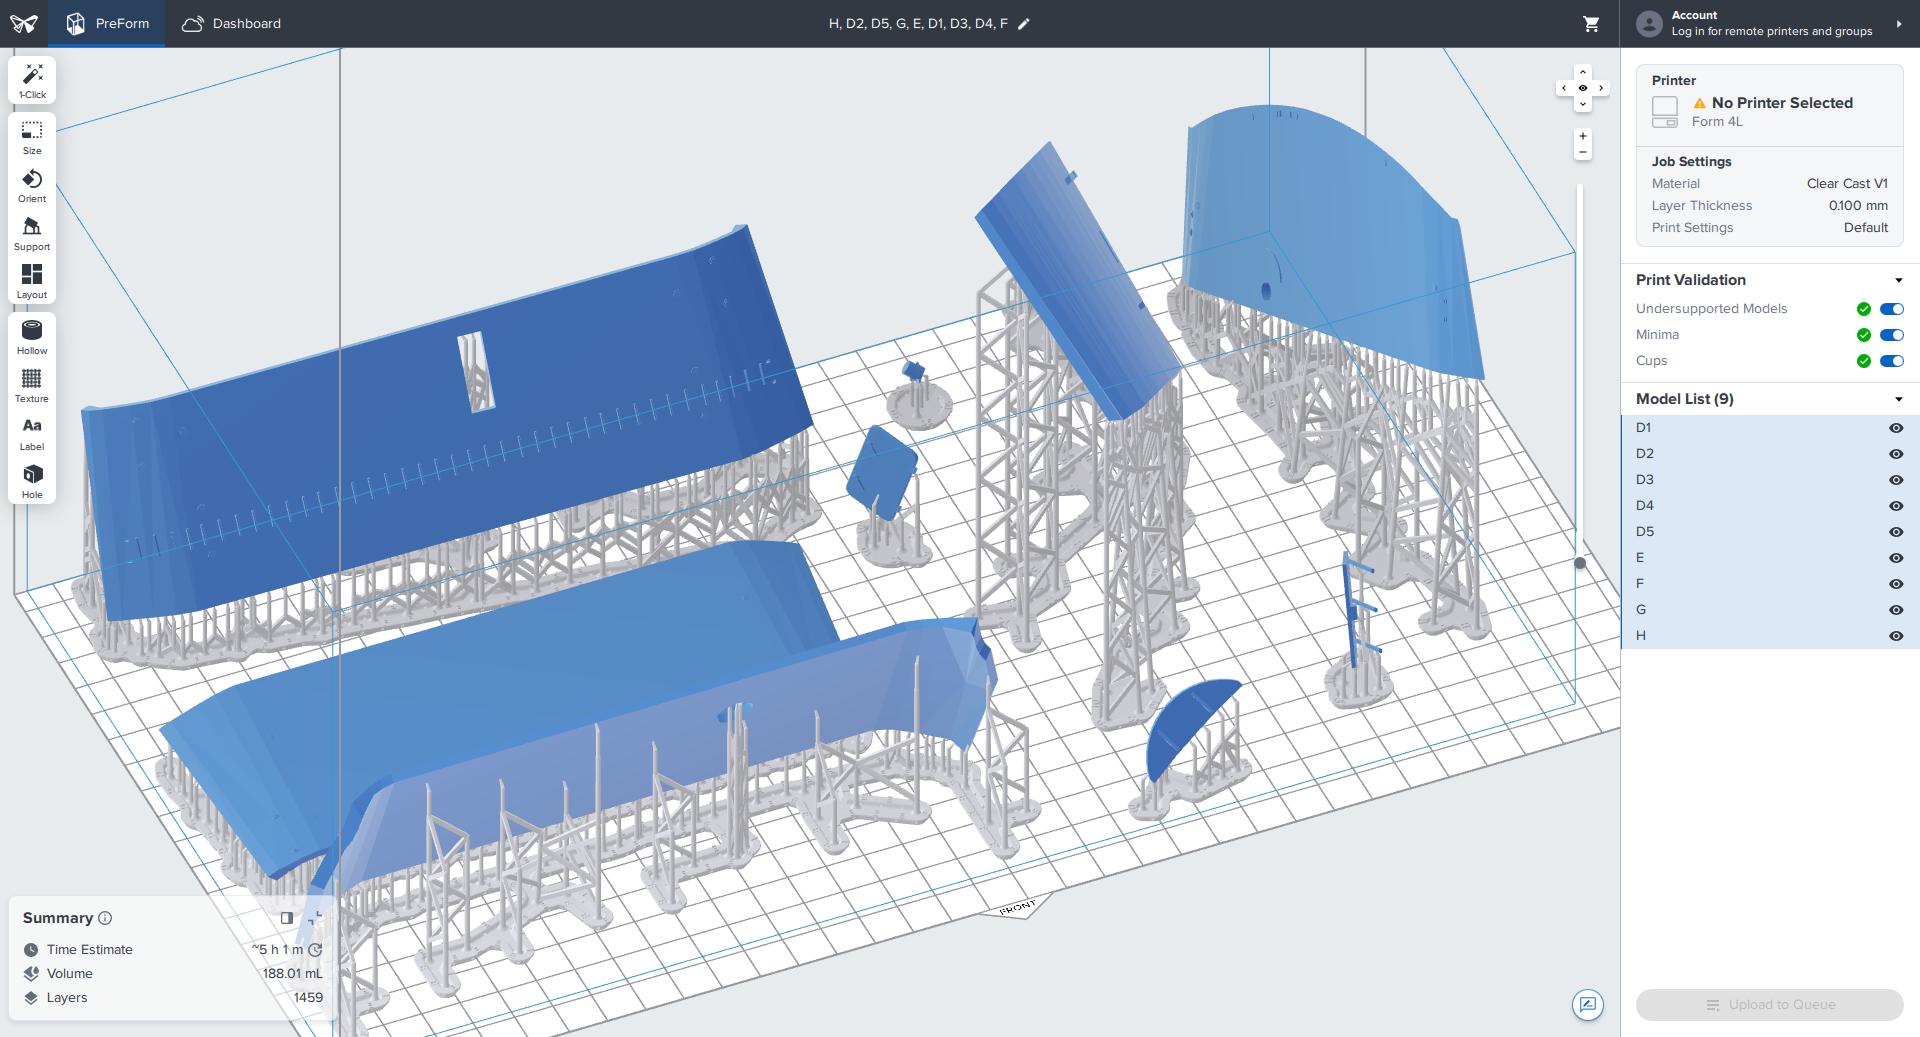Select model H in the list

click(1770, 636)
